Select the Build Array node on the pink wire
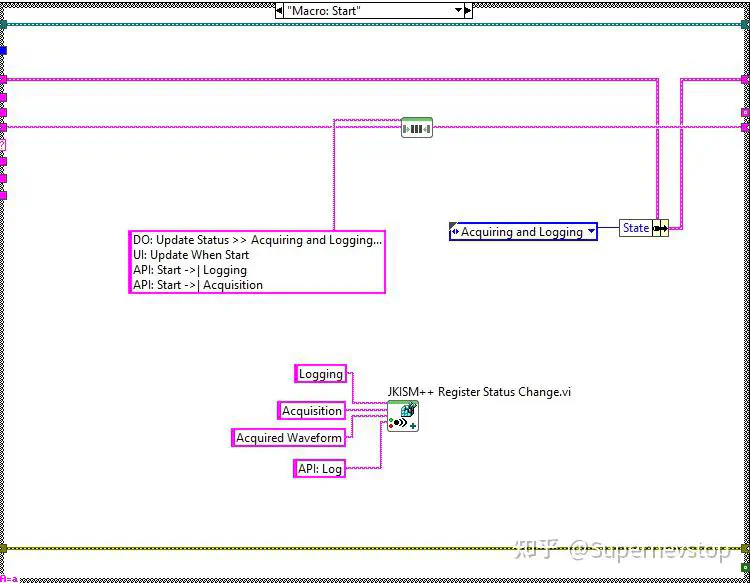750x583 pixels. (x=417, y=128)
